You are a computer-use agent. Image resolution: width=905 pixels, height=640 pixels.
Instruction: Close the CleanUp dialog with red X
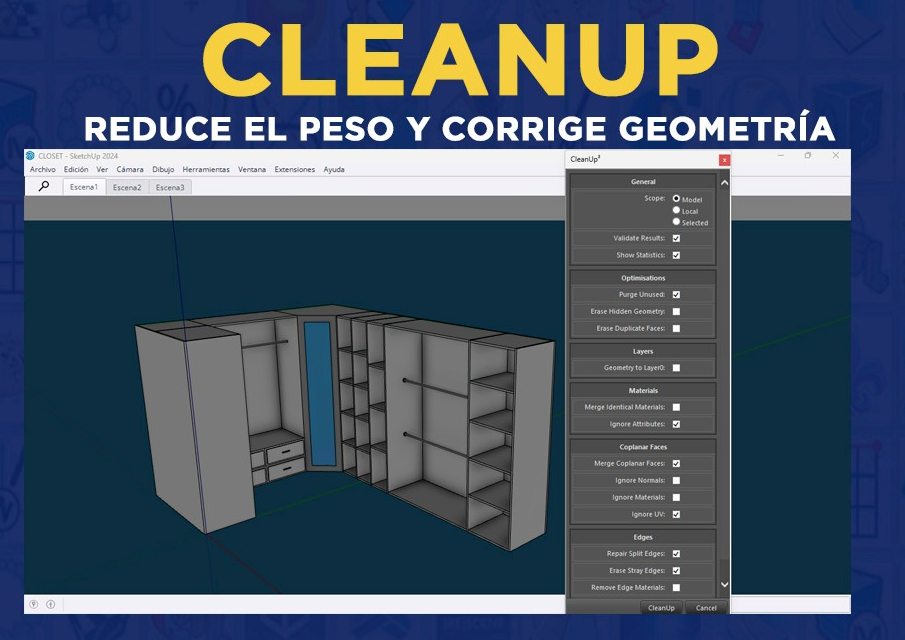click(x=724, y=160)
